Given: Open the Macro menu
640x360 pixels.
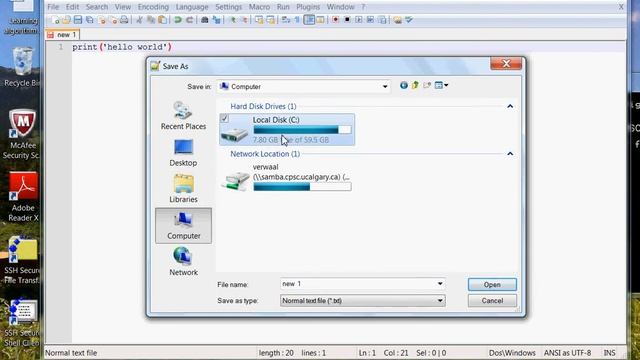Looking at the screenshot, I should tap(259, 7).
